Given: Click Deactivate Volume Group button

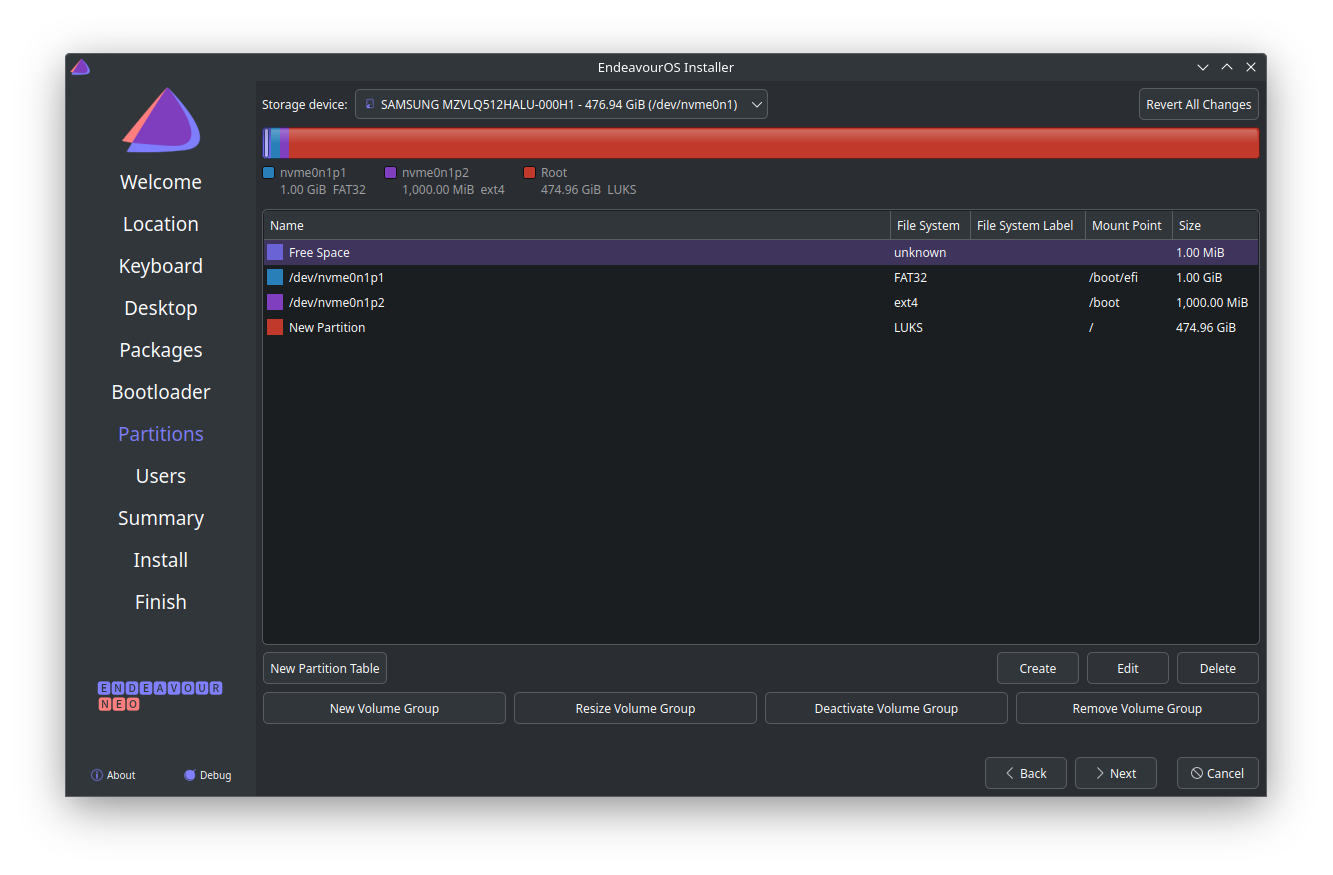Looking at the screenshot, I should tap(886, 708).
